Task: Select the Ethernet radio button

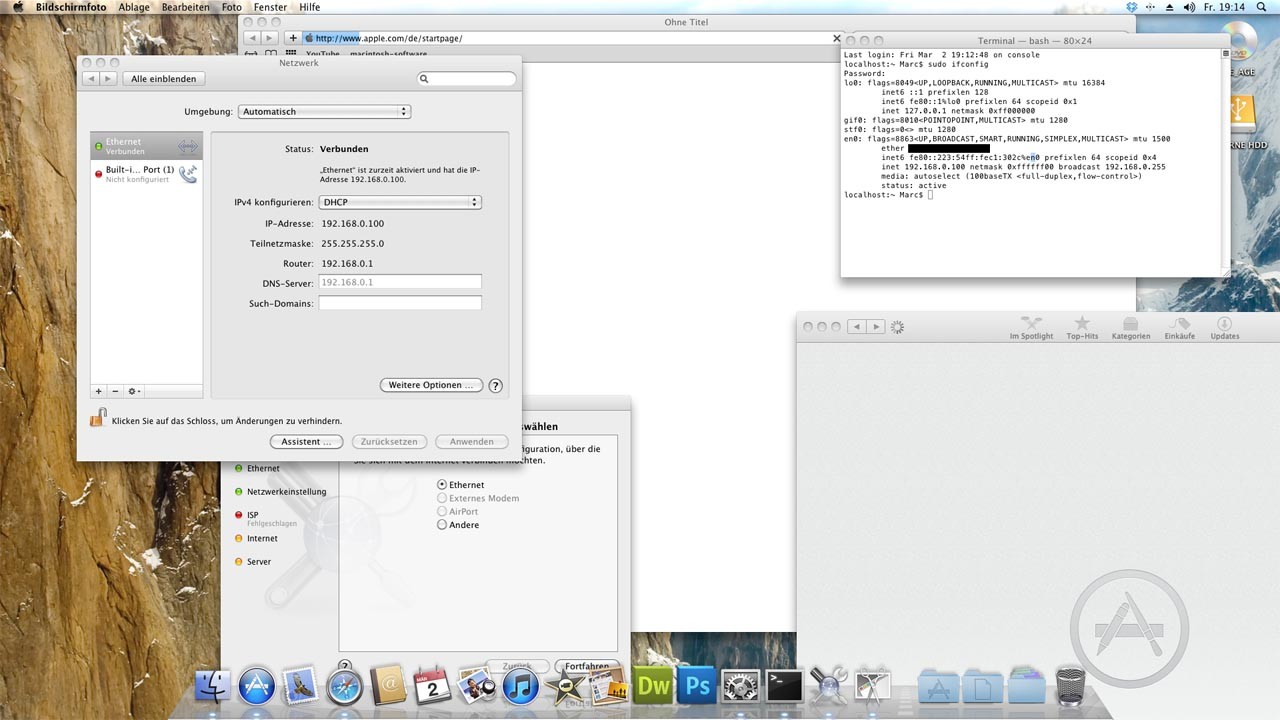Action: (x=442, y=485)
